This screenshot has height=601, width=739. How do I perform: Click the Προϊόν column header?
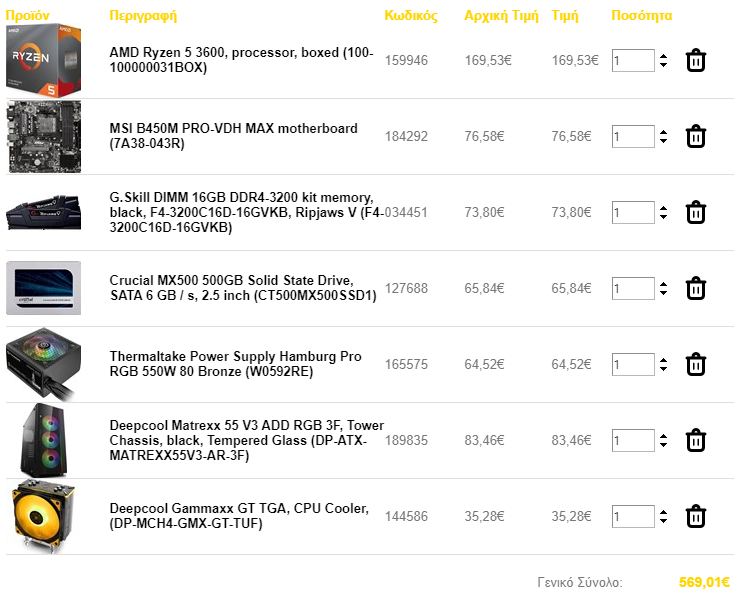[27, 16]
